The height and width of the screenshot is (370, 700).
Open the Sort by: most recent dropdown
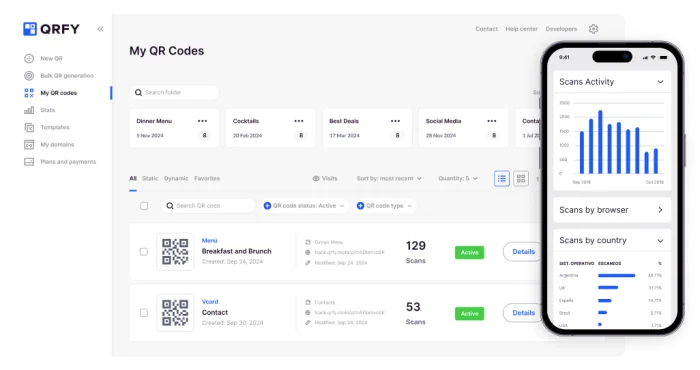coord(389,179)
